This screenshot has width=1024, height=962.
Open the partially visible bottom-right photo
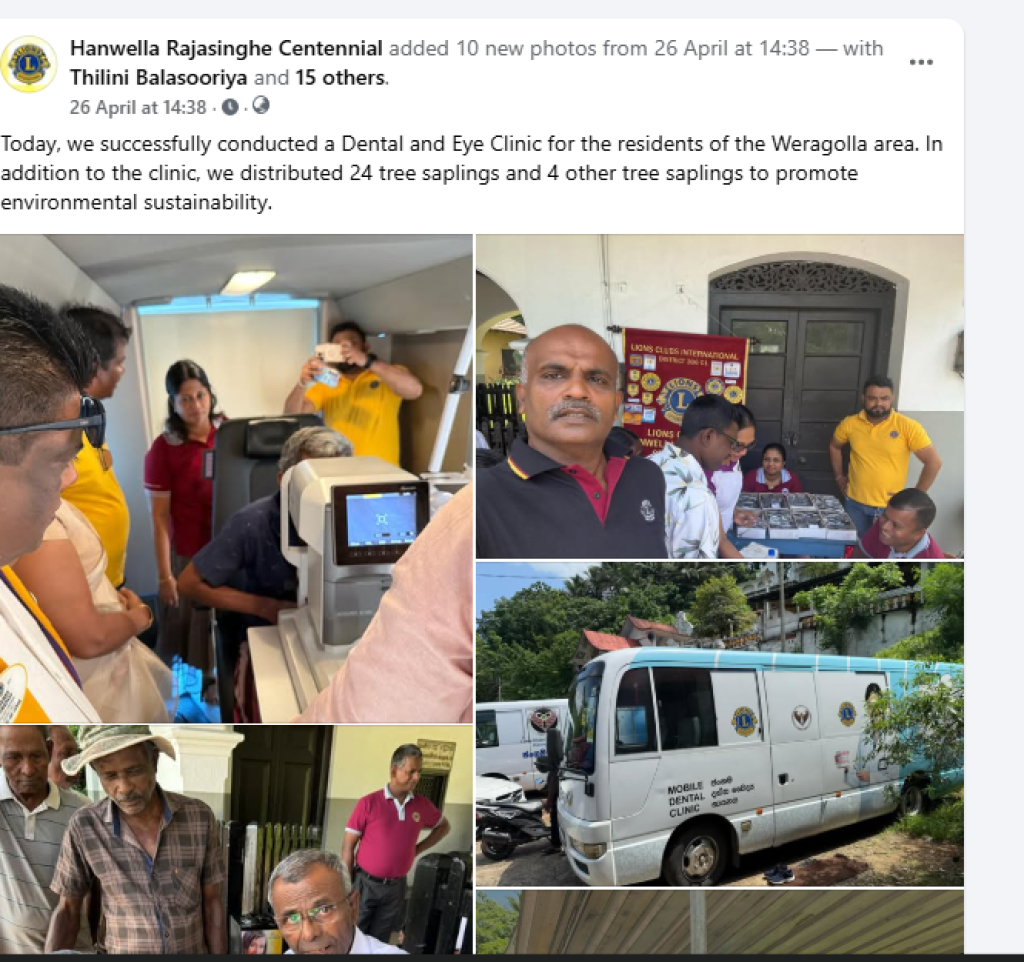pyautogui.click(x=720, y=922)
